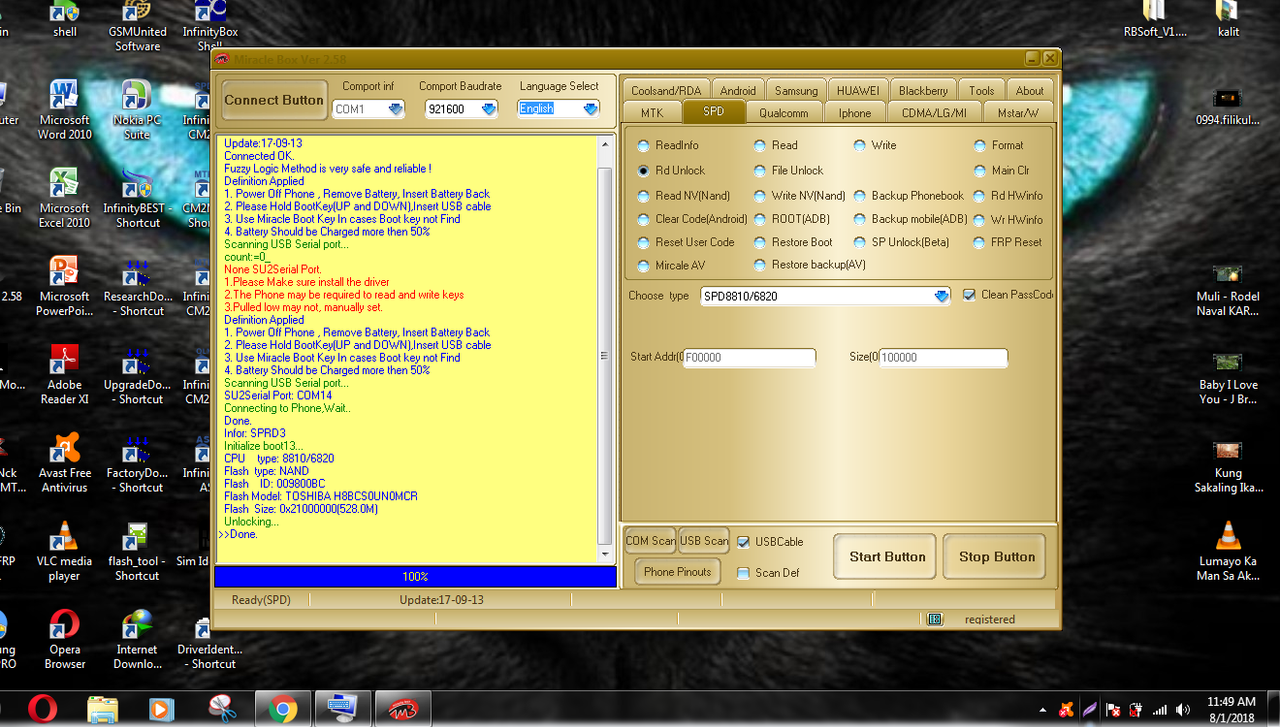
Task: Click the COM Scan button
Action: point(651,541)
